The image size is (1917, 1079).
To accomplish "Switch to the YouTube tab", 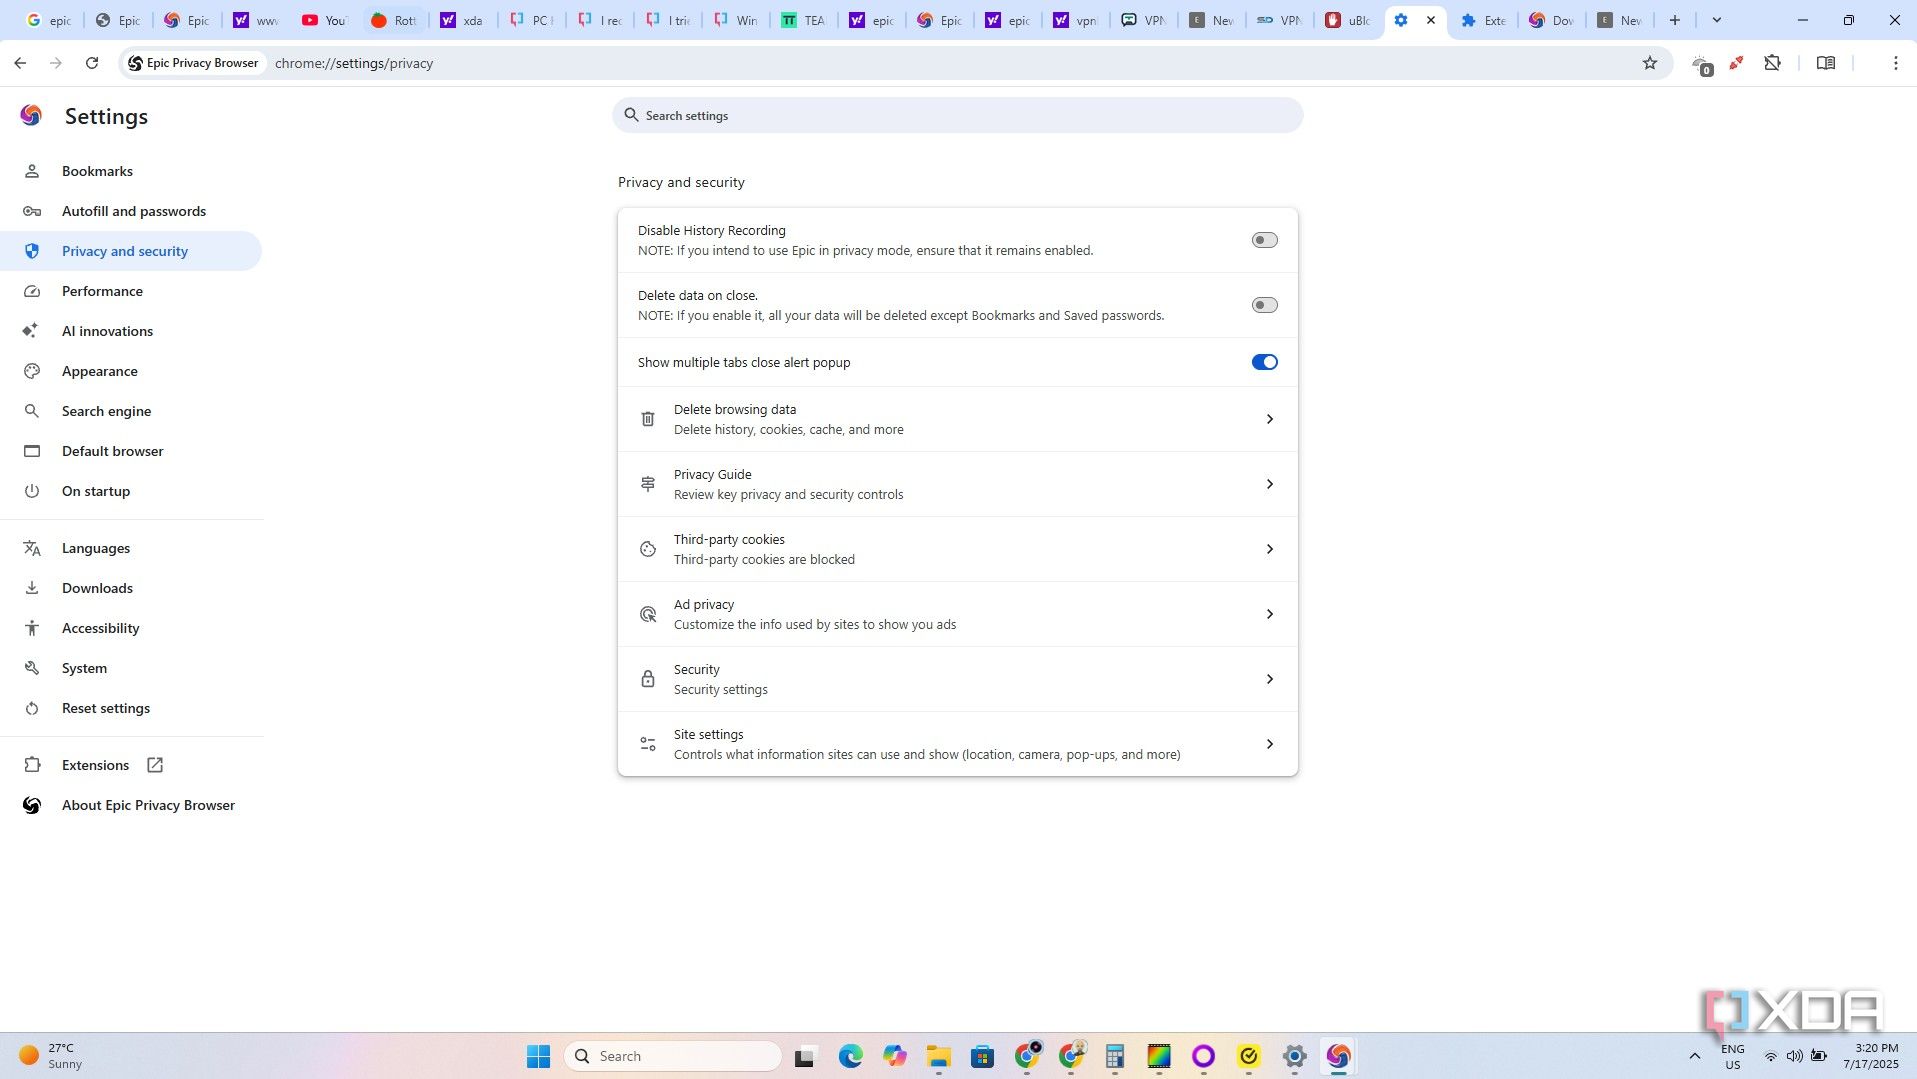I will click(x=324, y=20).
